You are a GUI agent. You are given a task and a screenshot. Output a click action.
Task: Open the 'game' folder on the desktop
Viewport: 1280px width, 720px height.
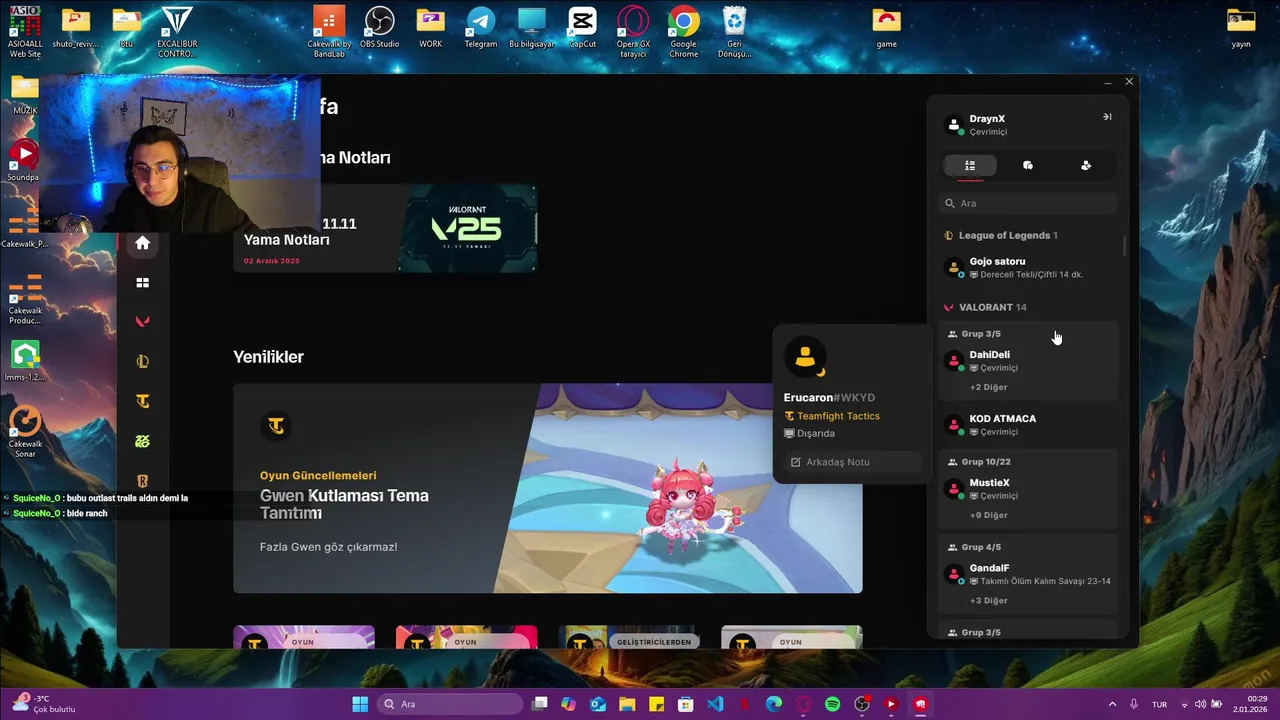click(x=886, y=28)
